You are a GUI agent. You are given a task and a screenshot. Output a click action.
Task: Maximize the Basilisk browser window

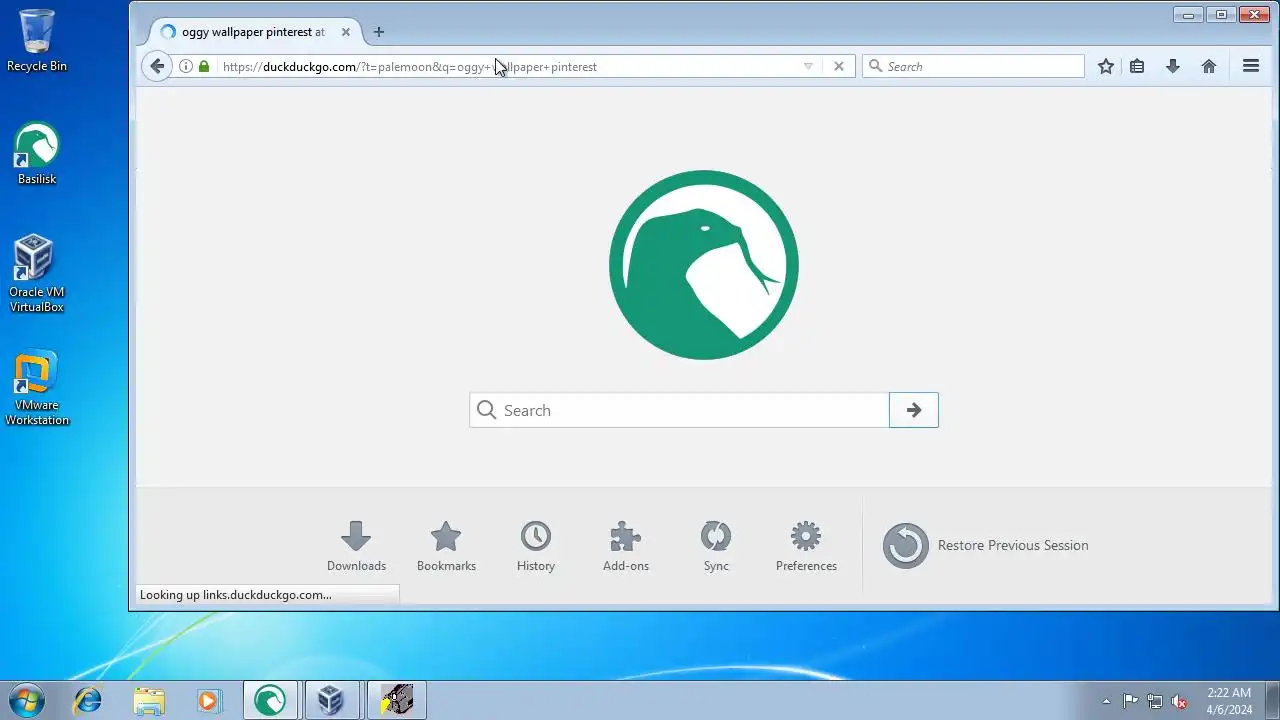[1221, 14]
